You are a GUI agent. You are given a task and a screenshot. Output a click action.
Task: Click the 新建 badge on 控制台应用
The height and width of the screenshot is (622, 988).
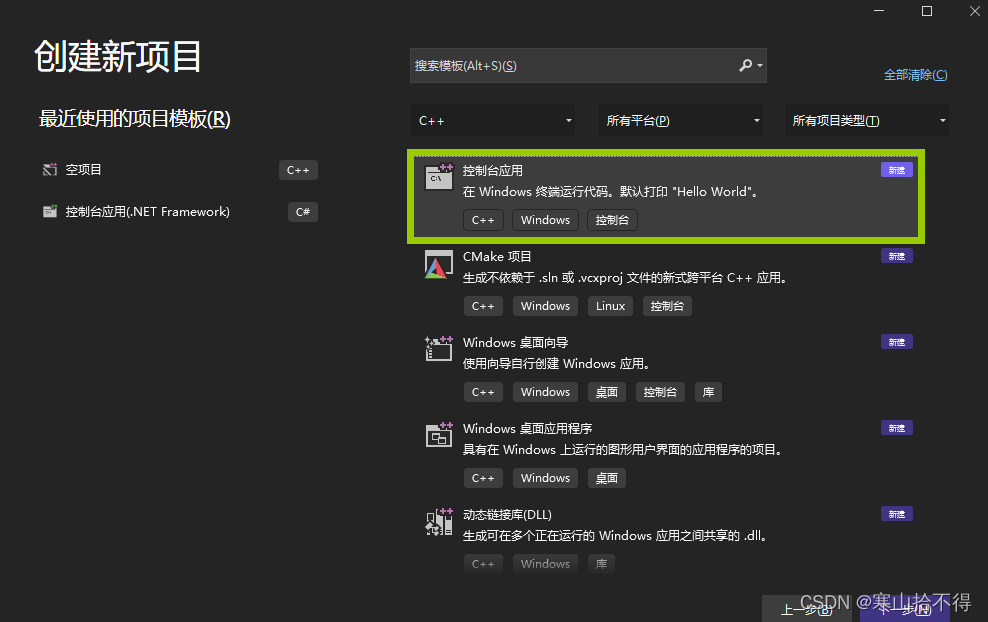point(897,170)
